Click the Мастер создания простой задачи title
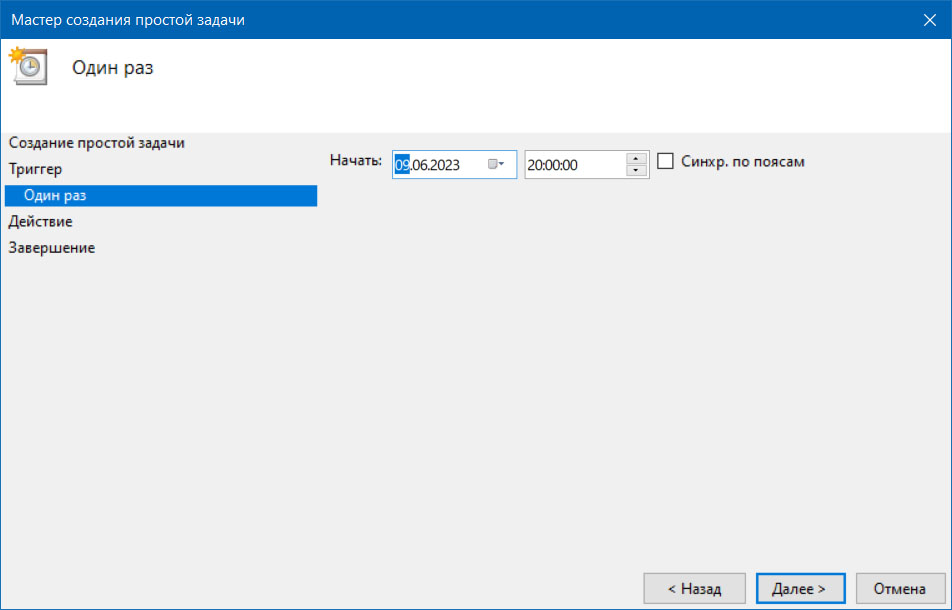Viewport: 952px width, 610px height. coord(128,20)
